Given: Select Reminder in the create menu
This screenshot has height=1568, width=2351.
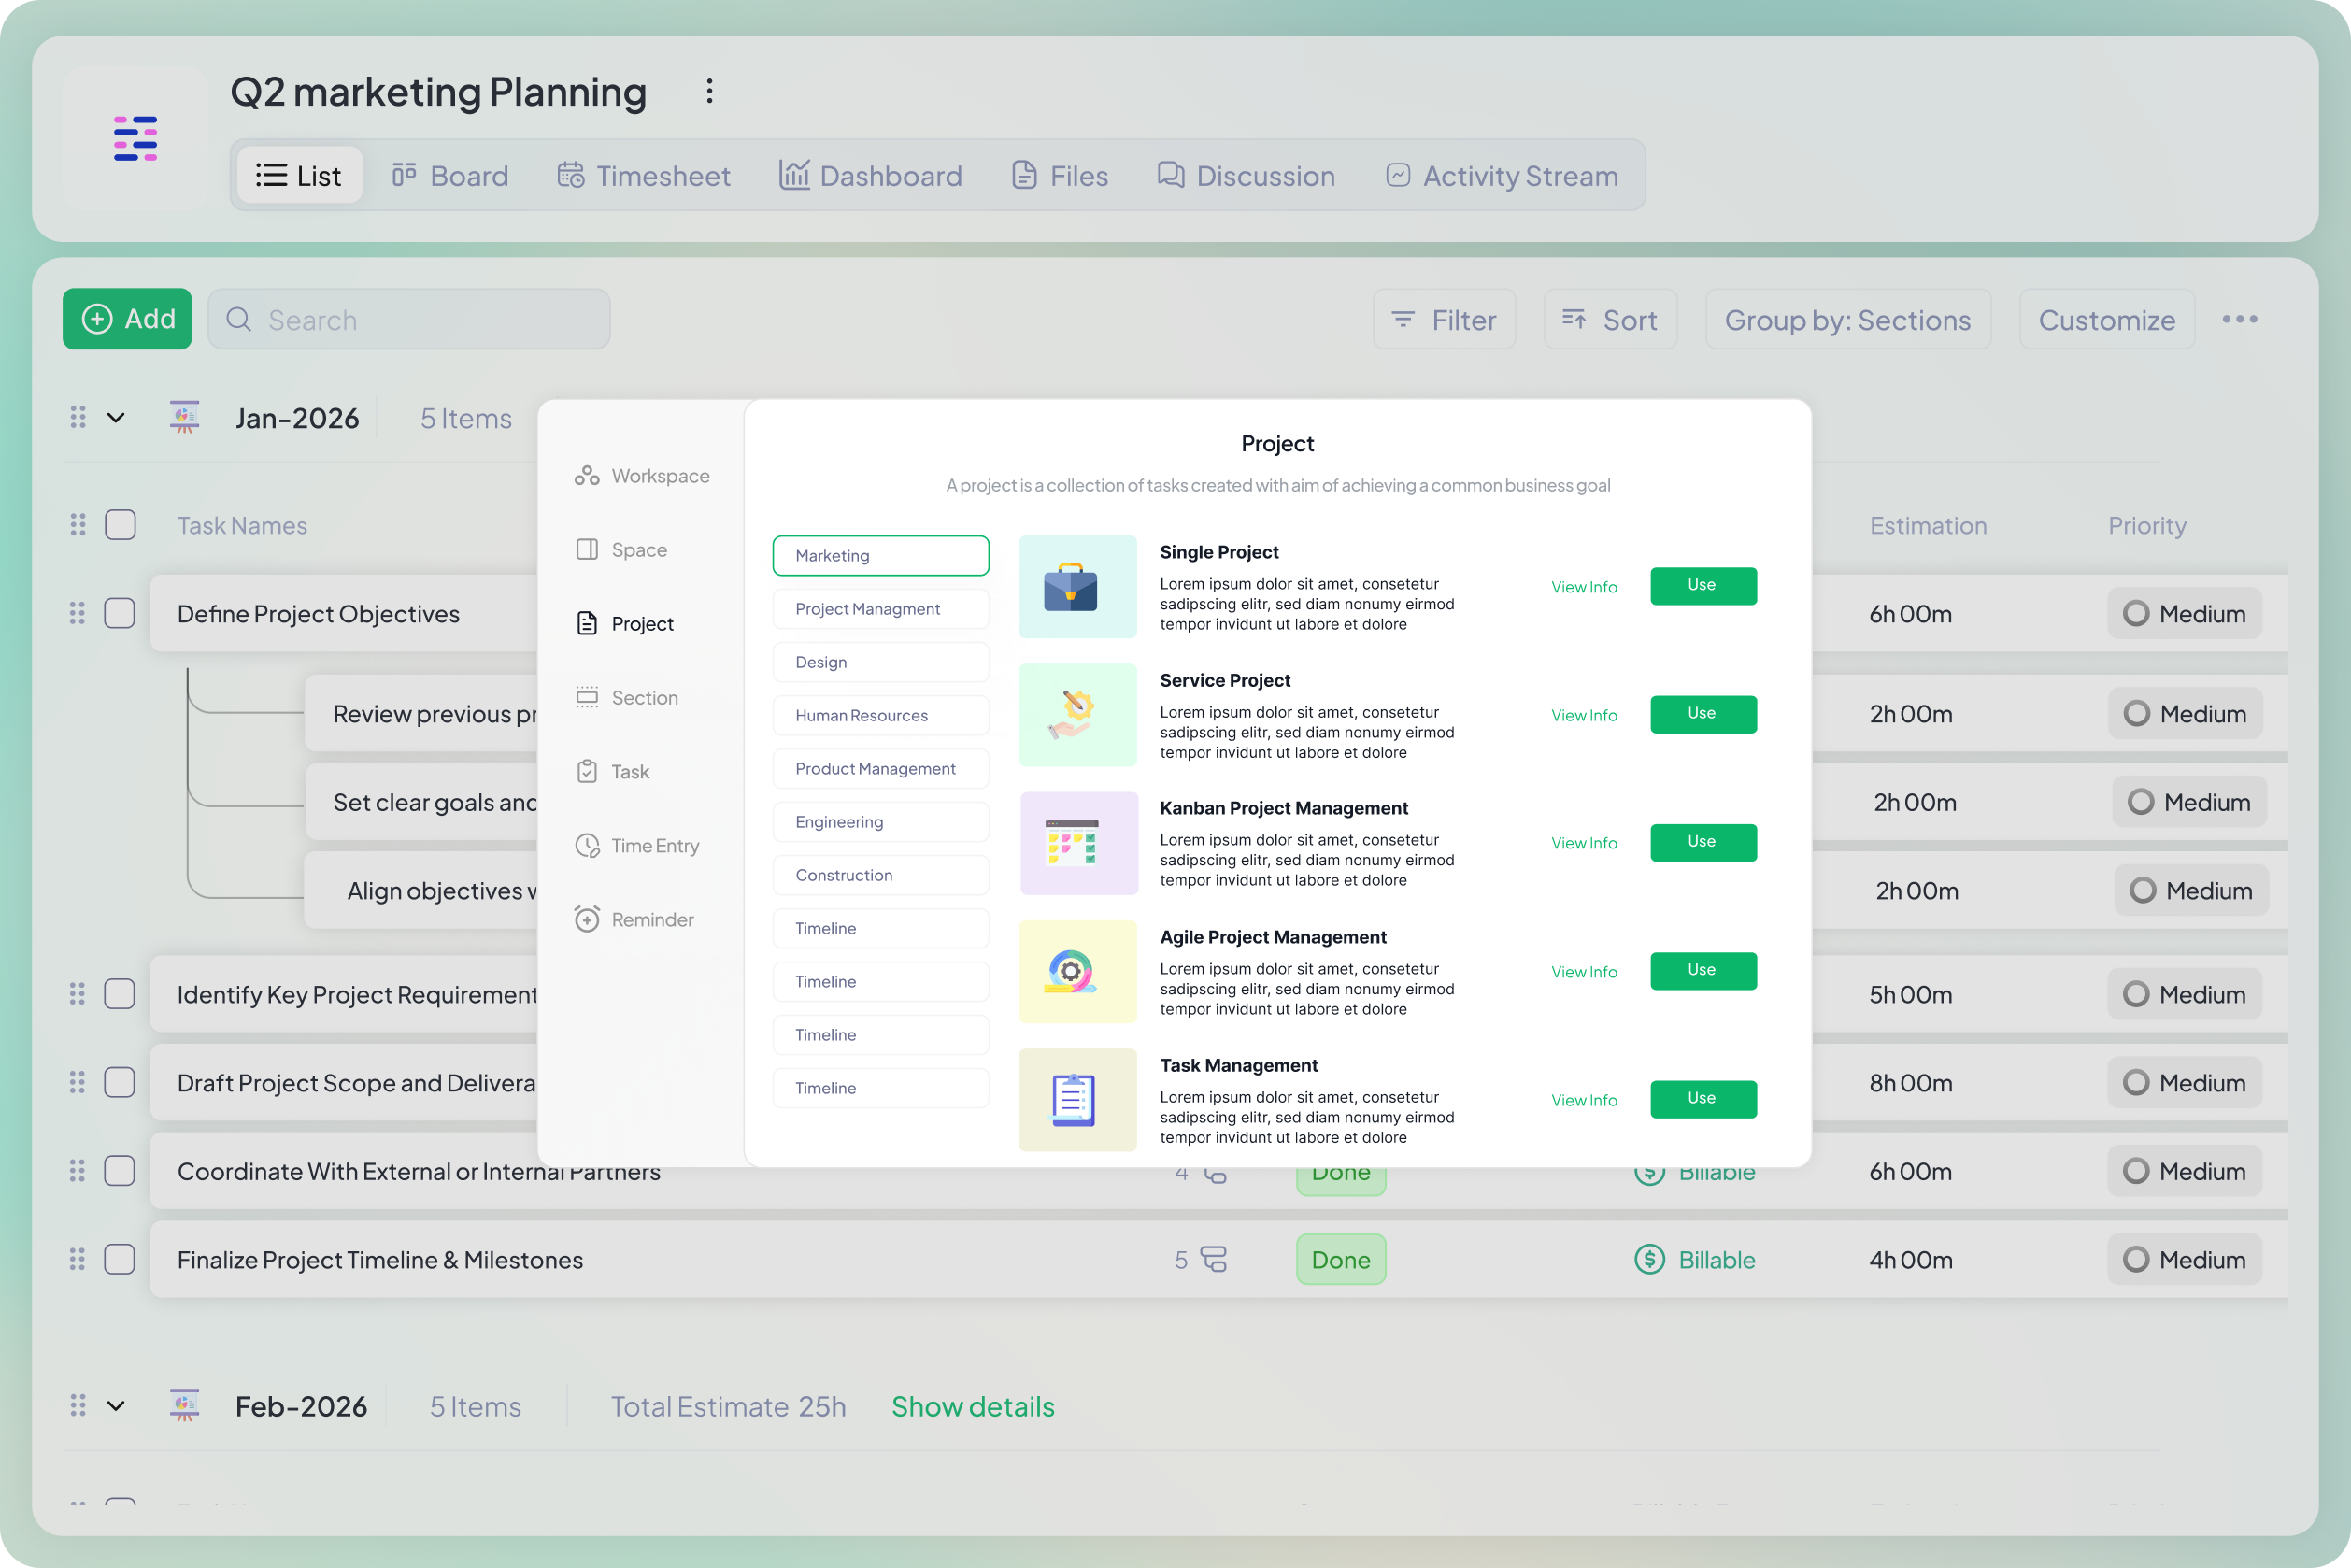Looking at the screenshot, I should point(634,920).
